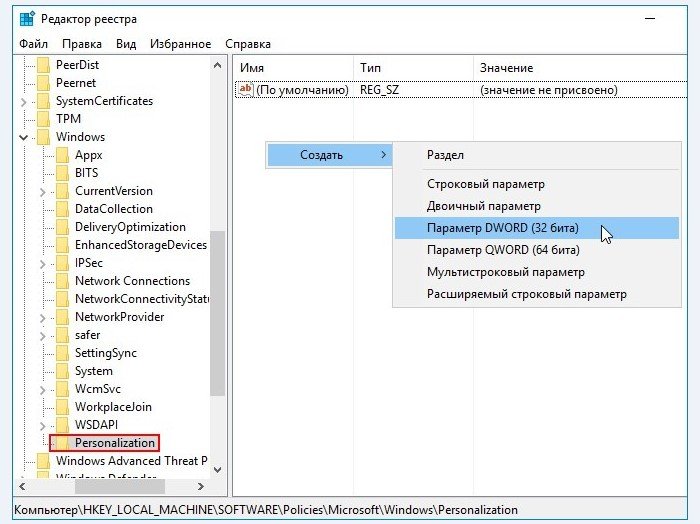Click the Appx folder icon

62,155
